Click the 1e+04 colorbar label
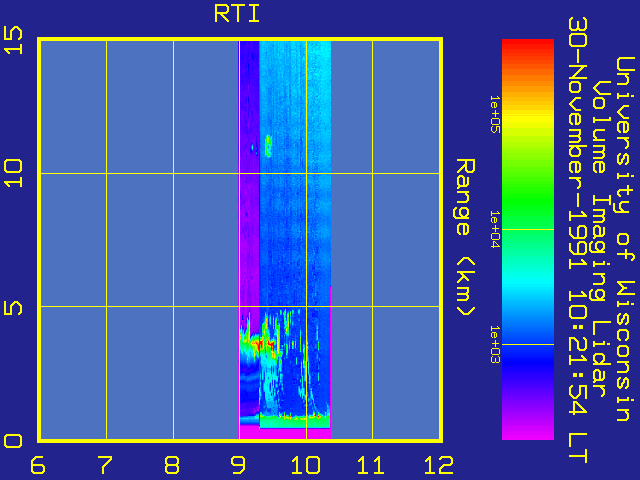Viewport: 640px width, 480px height. [x=495, y=229]
